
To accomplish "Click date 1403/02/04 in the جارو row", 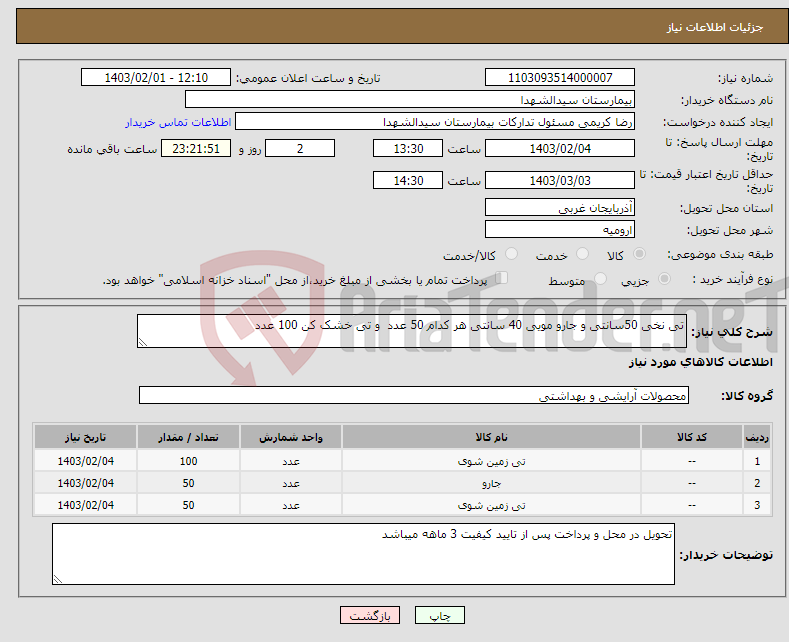I will (x=86, y=483).
